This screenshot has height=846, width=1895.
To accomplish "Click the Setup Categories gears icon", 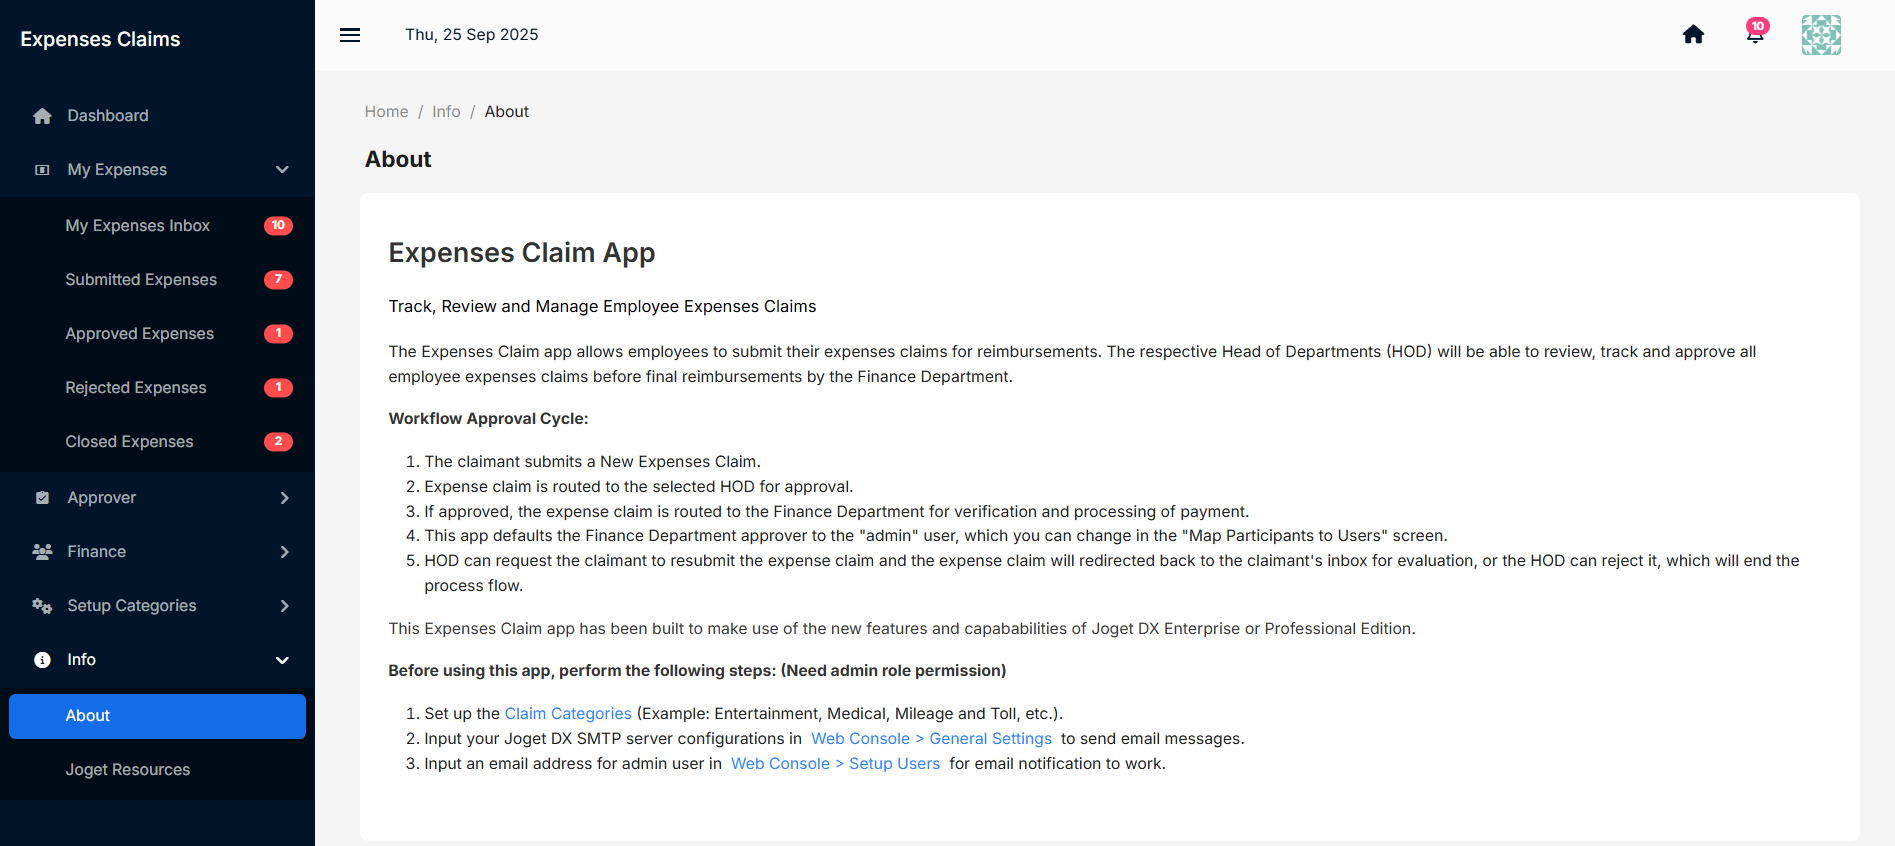I will tap(42, 606).
